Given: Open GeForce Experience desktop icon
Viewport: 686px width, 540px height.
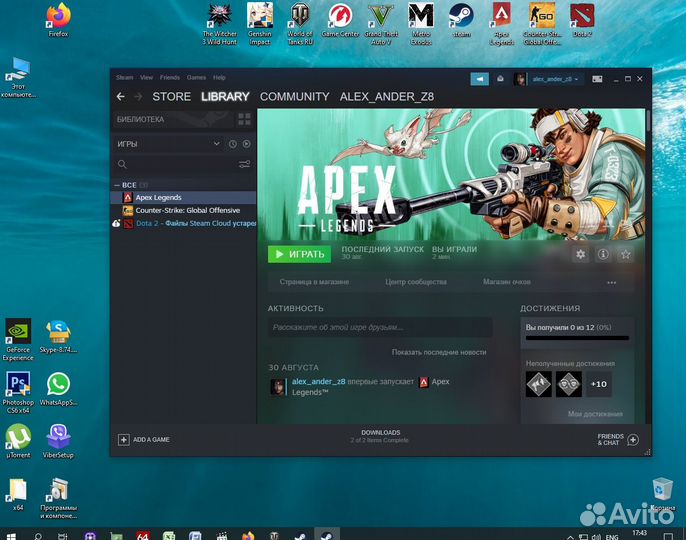Looking at the screenshot, I should 18,340.
